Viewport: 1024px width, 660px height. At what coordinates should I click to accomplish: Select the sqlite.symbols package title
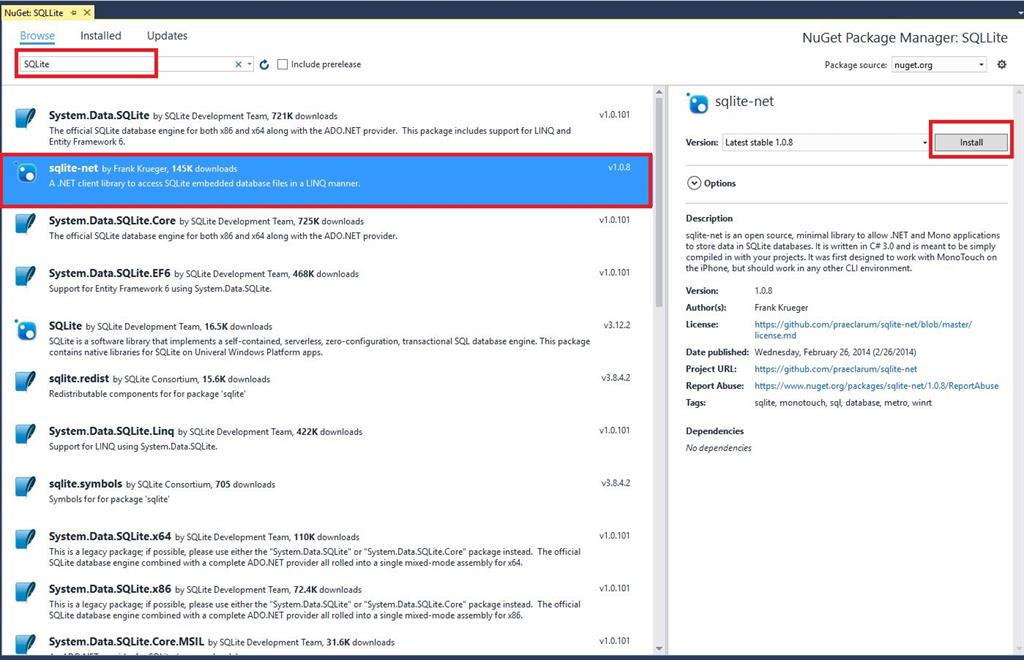[x=86, y=484]
